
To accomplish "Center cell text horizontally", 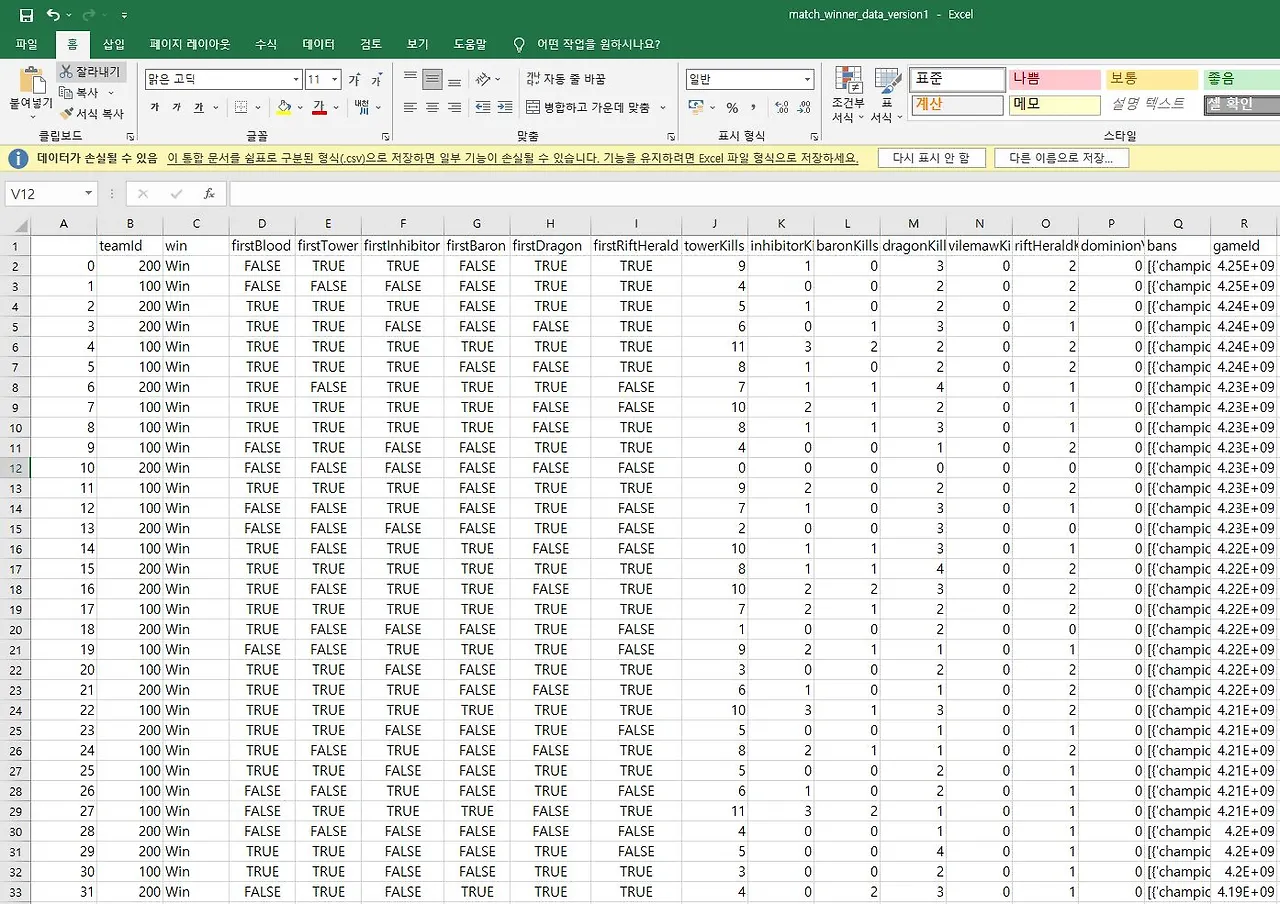I will point(432,107).
